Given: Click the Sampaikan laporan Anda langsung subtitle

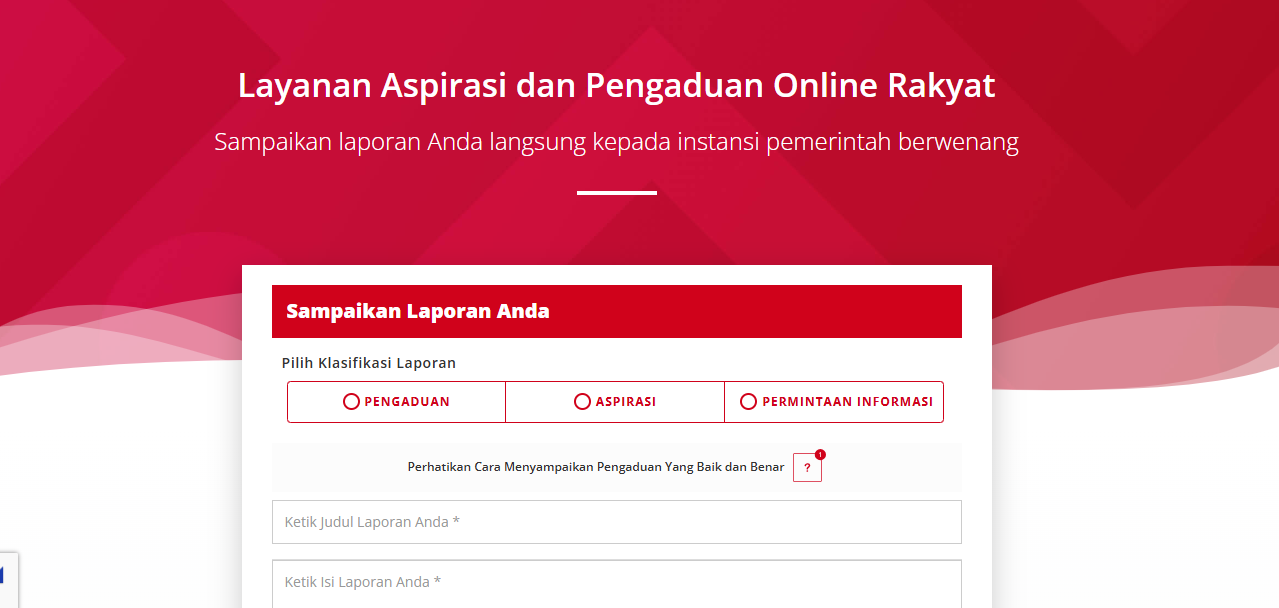Looking at the screenshot, I should 616,142.
